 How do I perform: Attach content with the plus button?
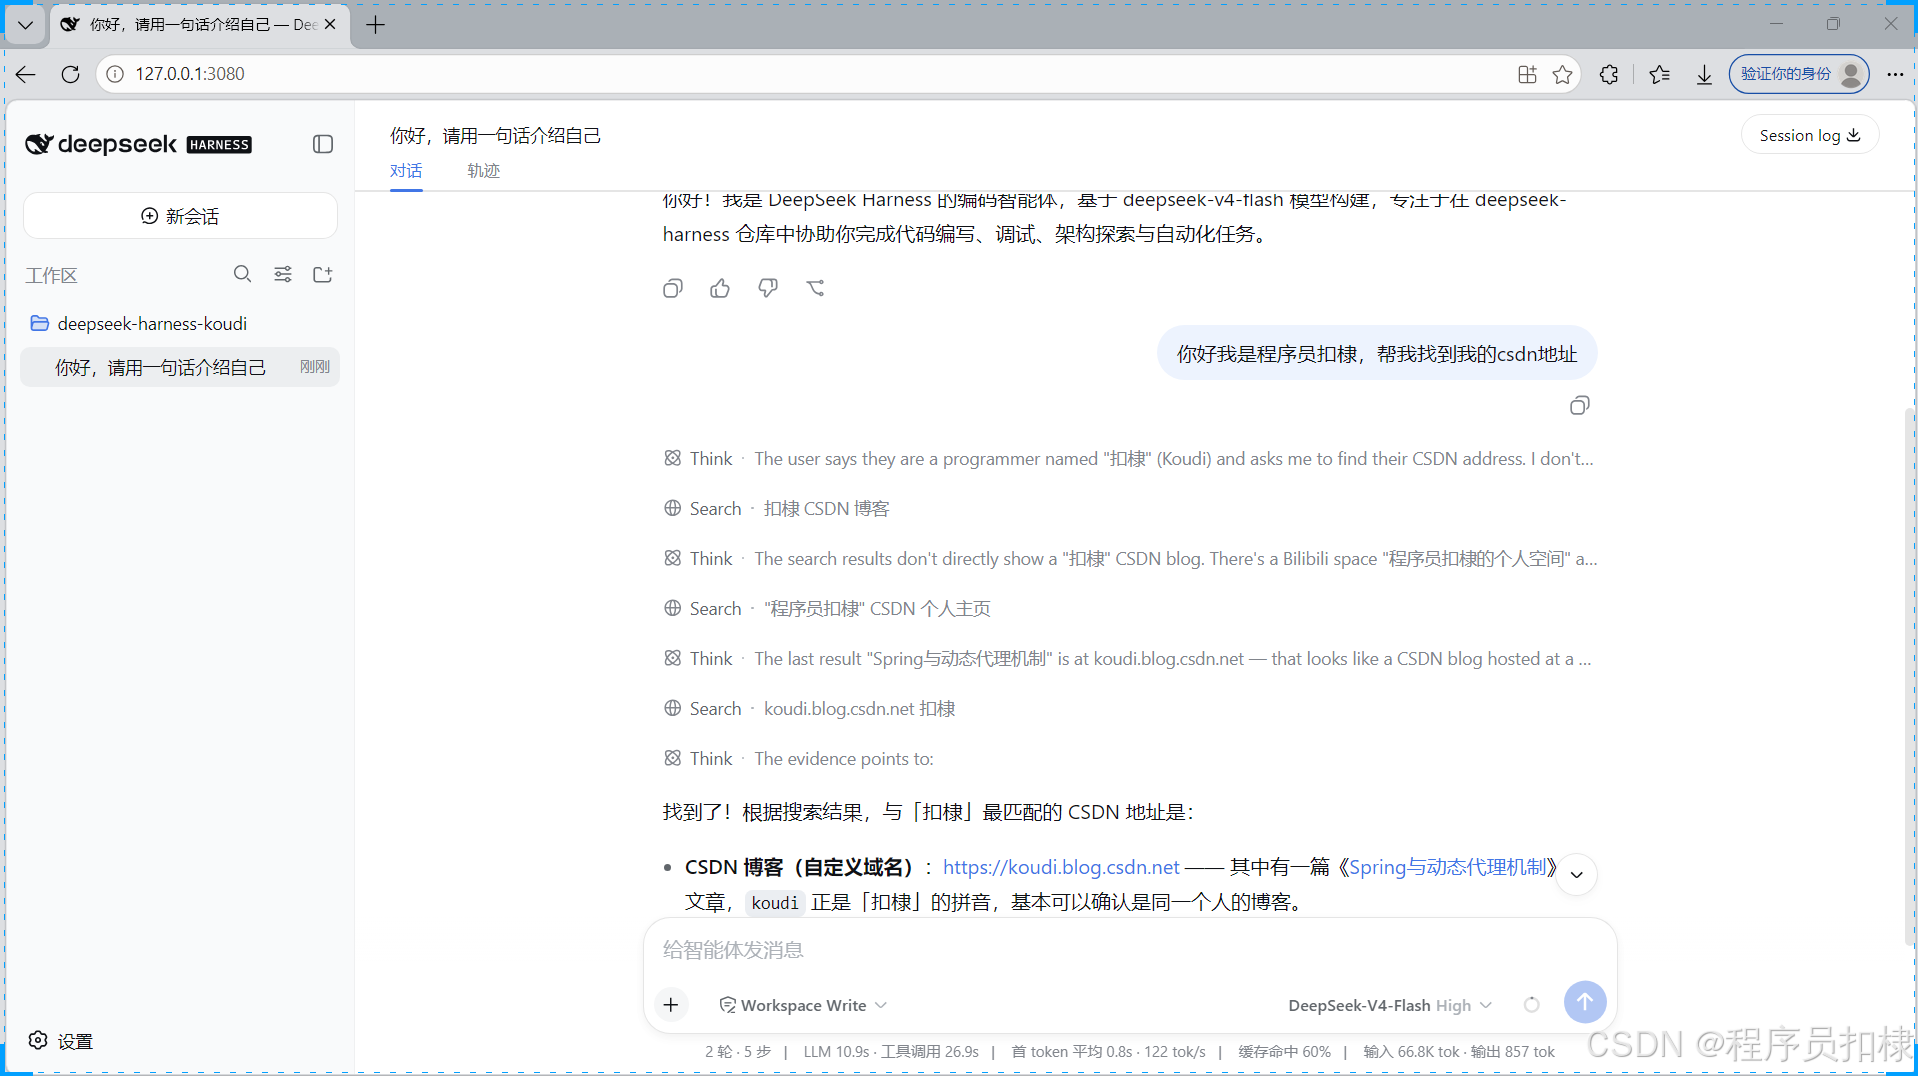(x=671, y=1004)
